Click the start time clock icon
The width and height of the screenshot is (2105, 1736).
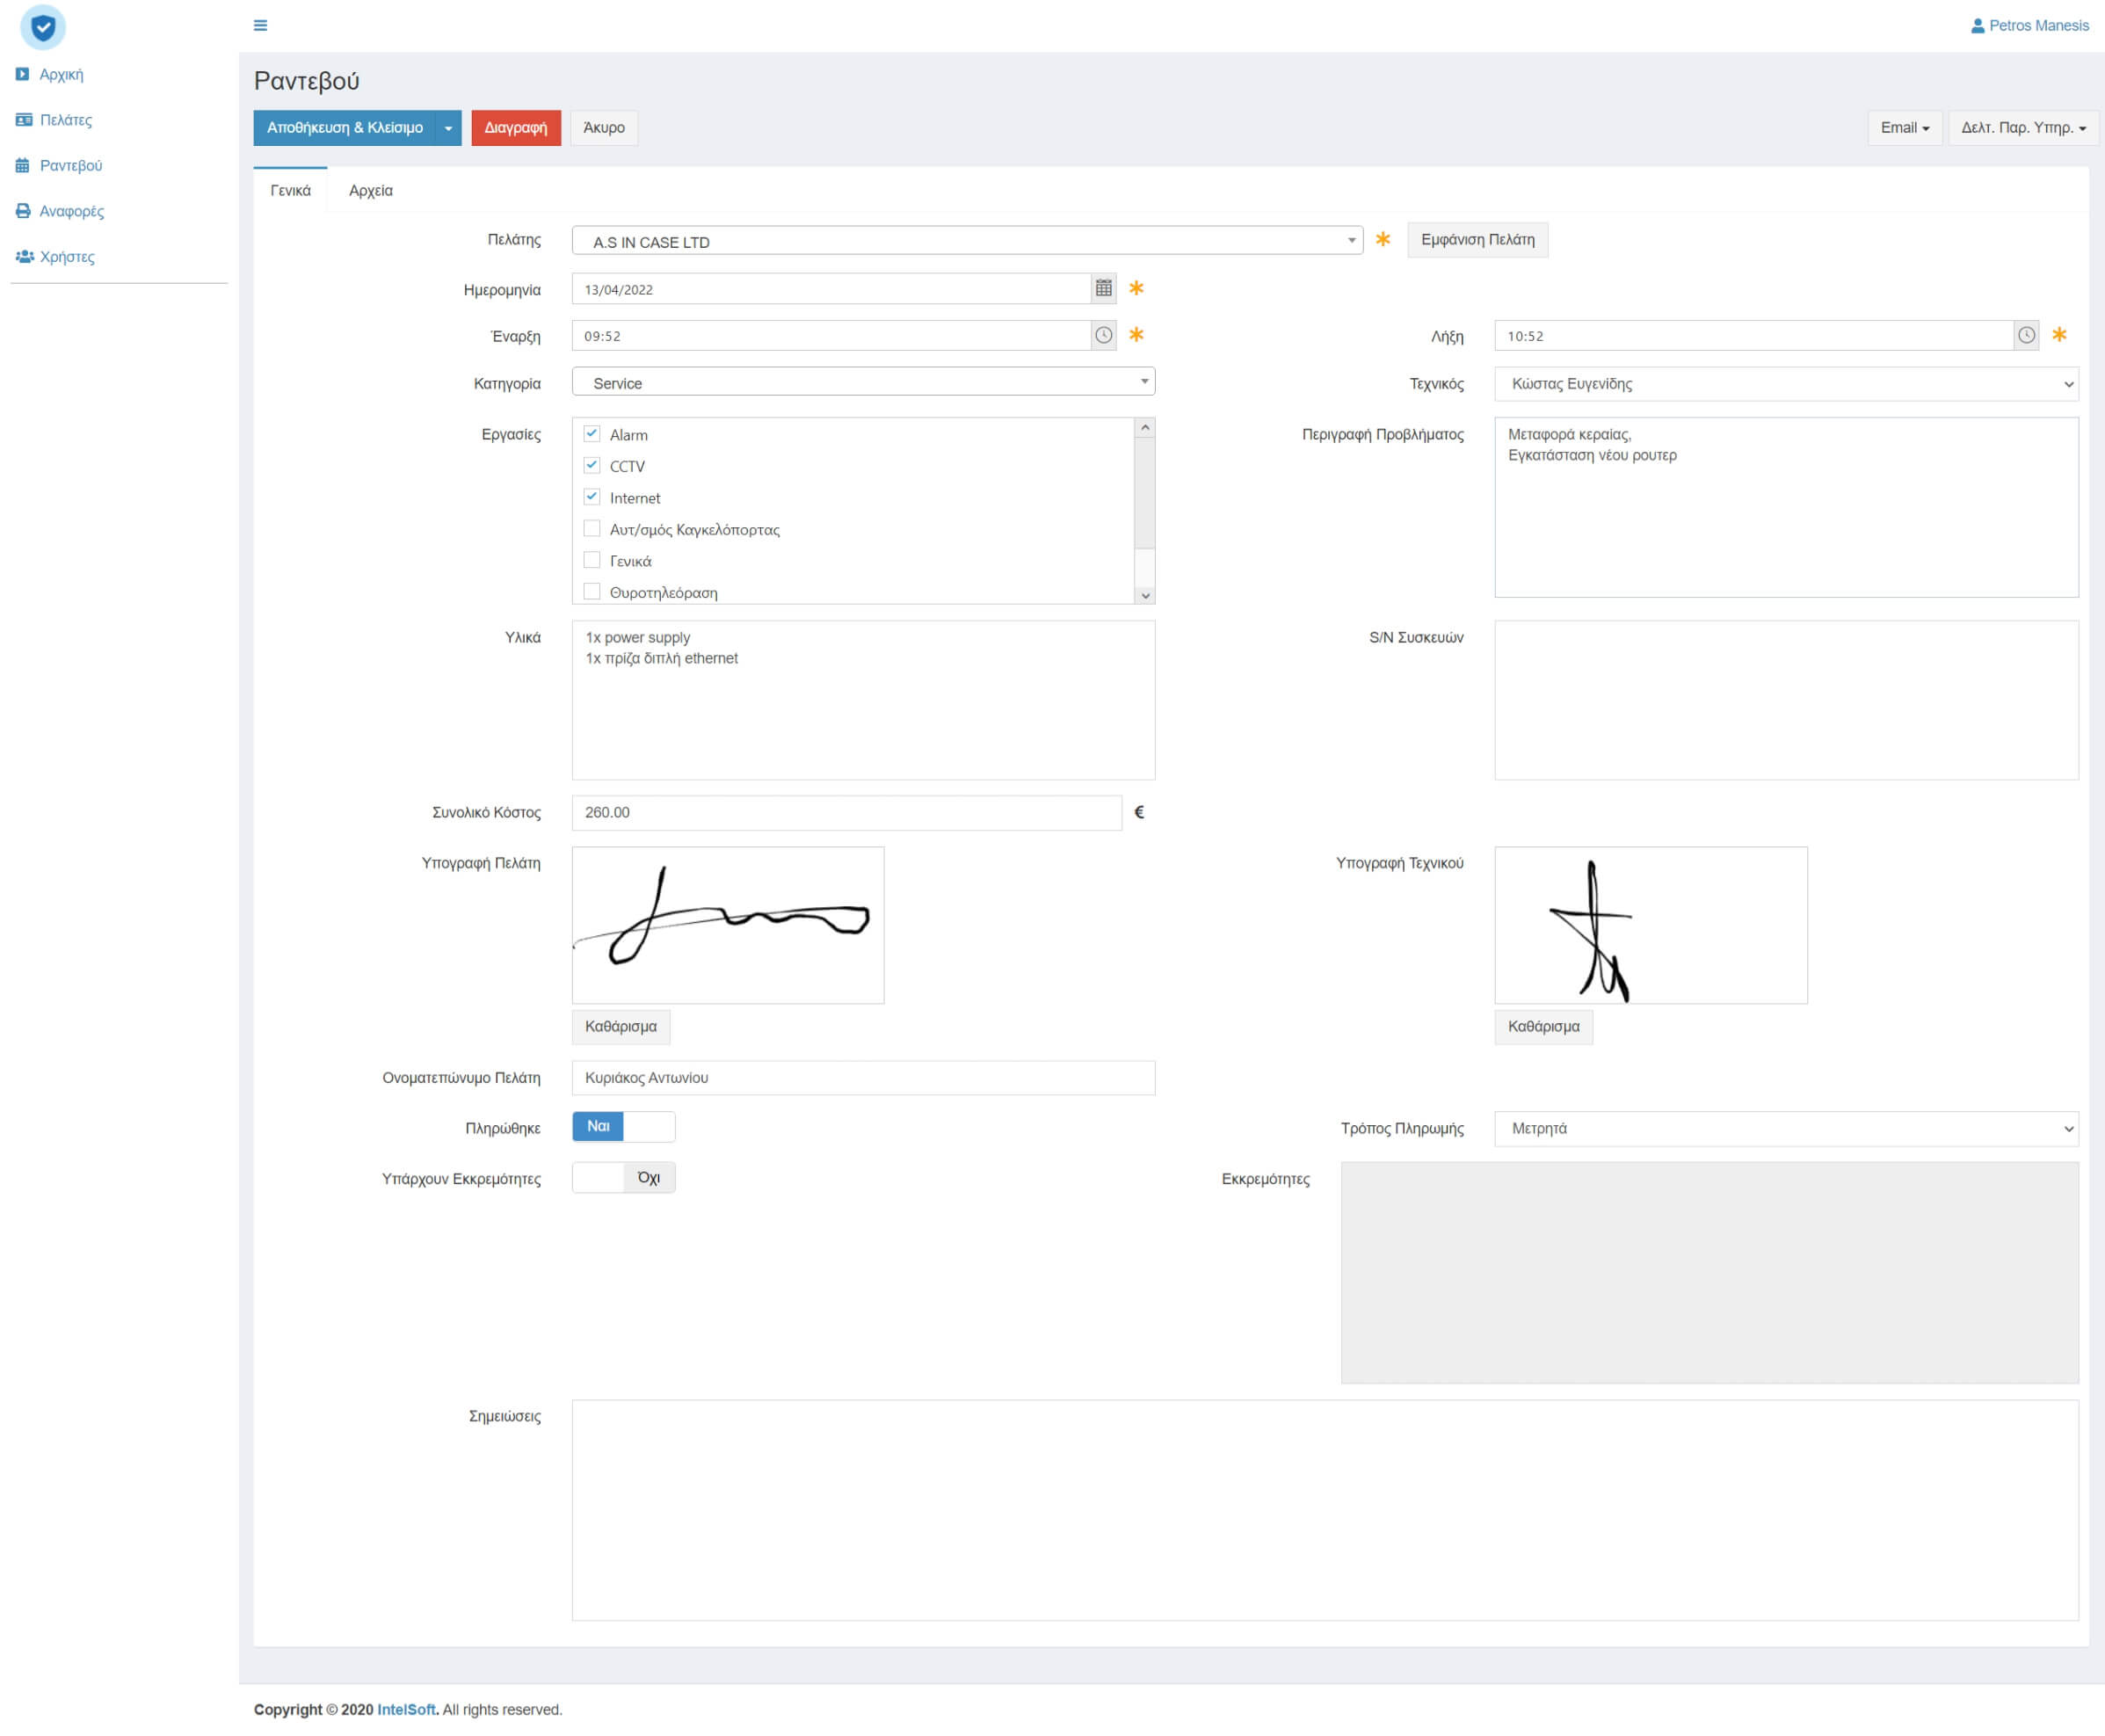coord(1103,336)
